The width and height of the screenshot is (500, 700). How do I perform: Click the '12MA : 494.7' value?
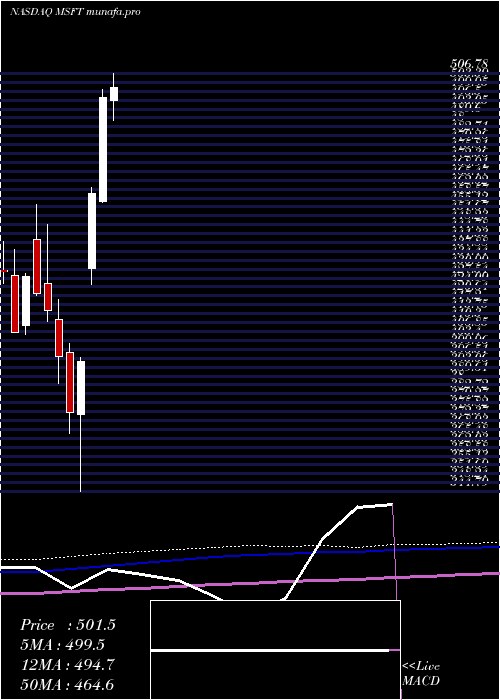67,665
